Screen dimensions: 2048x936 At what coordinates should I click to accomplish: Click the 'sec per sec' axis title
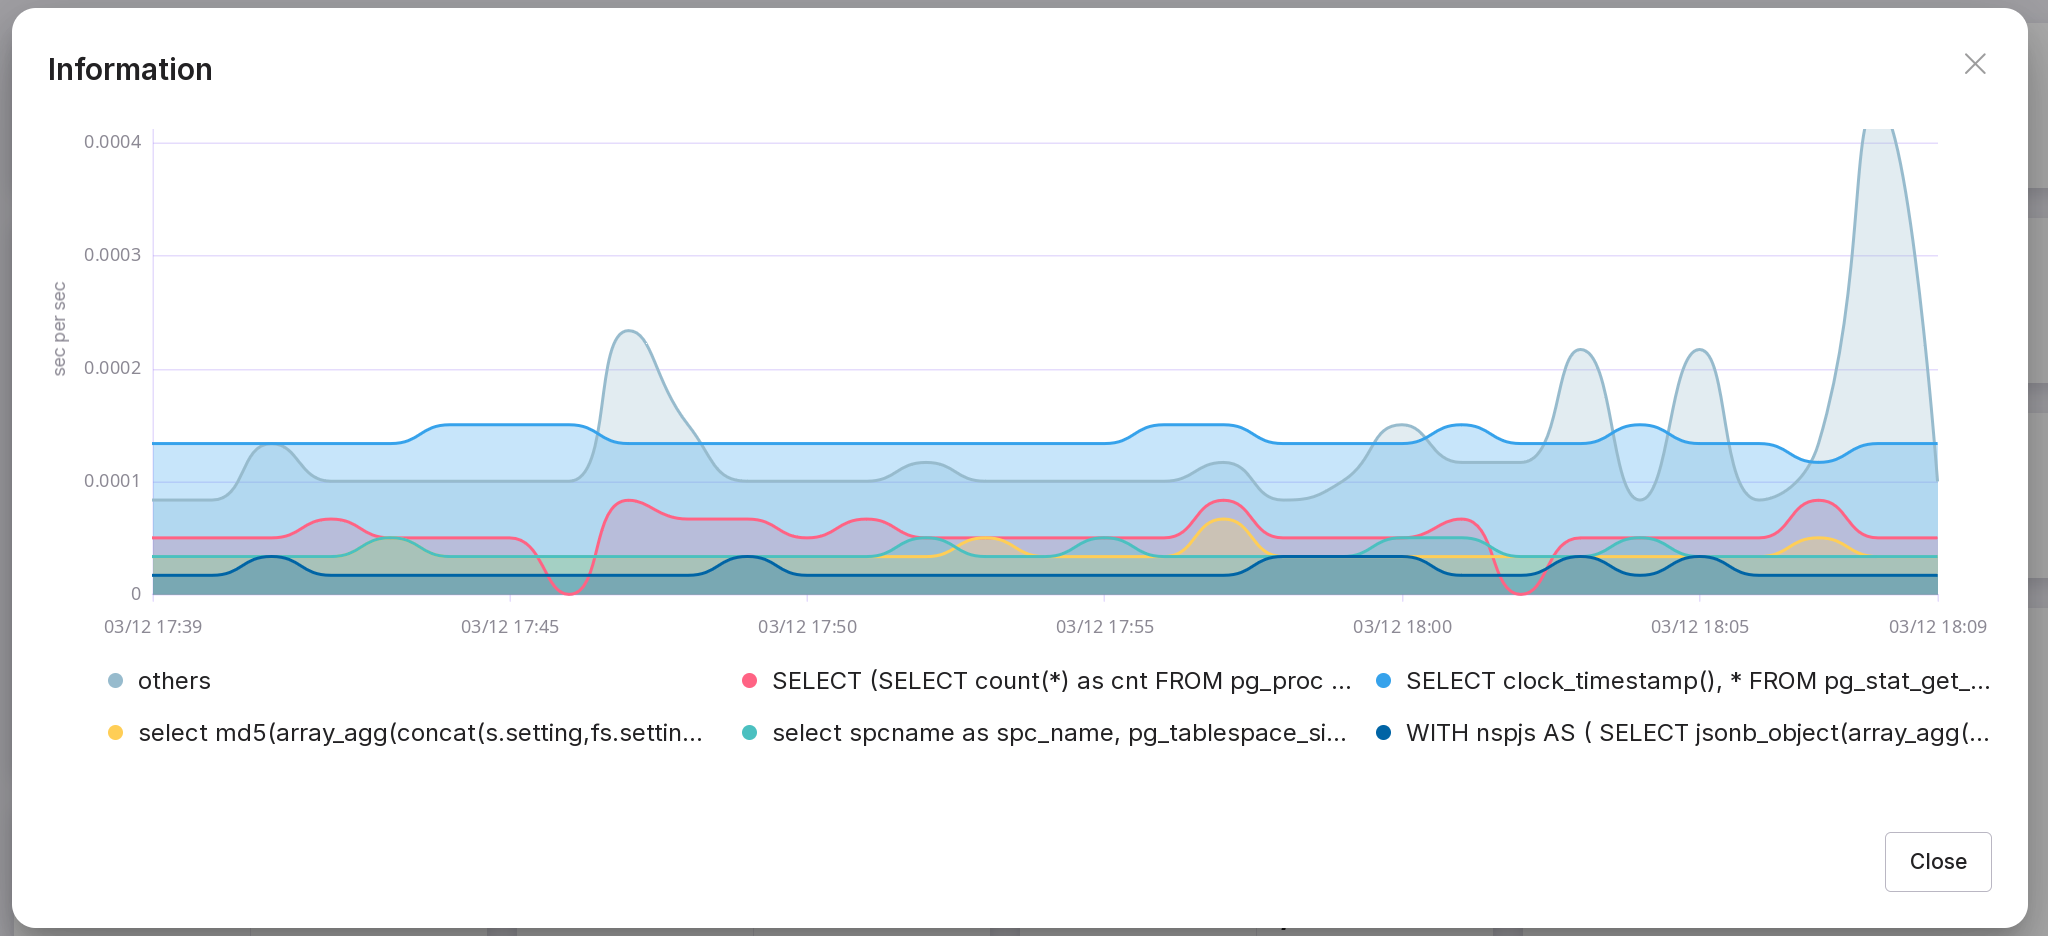[60, 329]
